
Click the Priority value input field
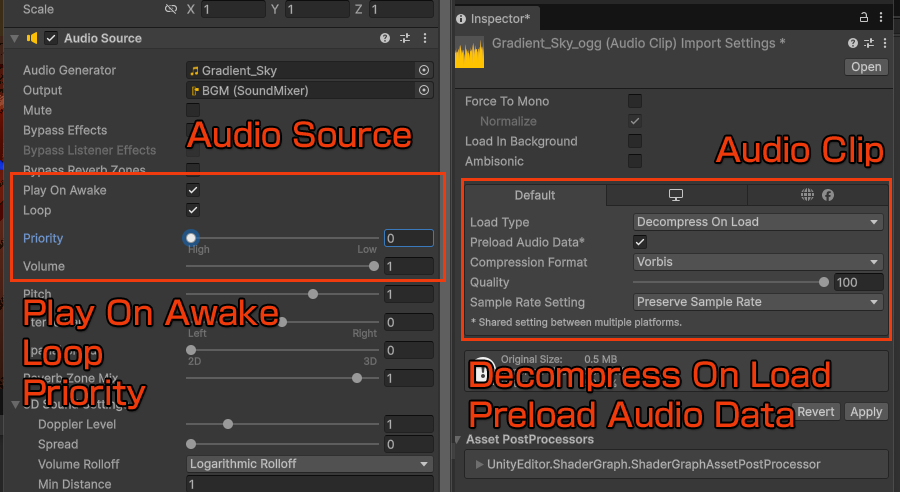[x=408, y=238]
